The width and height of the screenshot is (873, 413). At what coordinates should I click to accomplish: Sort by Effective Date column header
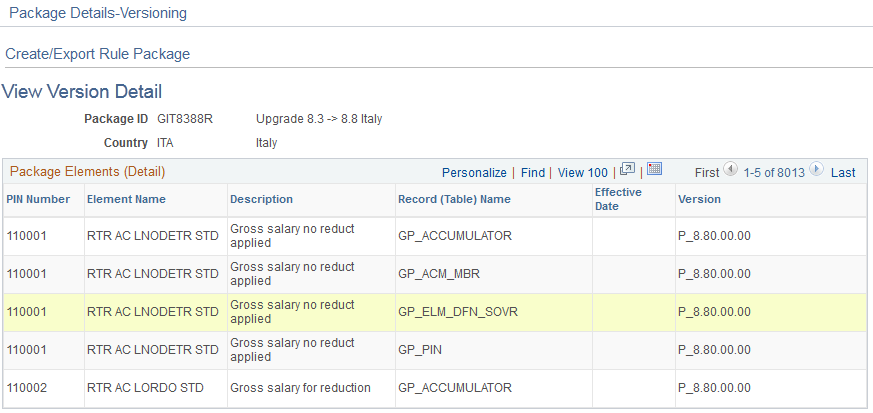(x=619, y=199)
